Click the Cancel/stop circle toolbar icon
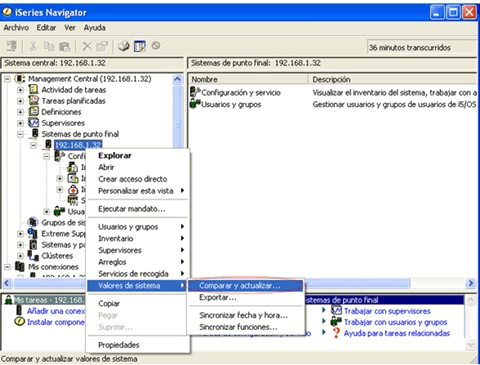Viewport: 480px width, 365px height. coord(156,45)
